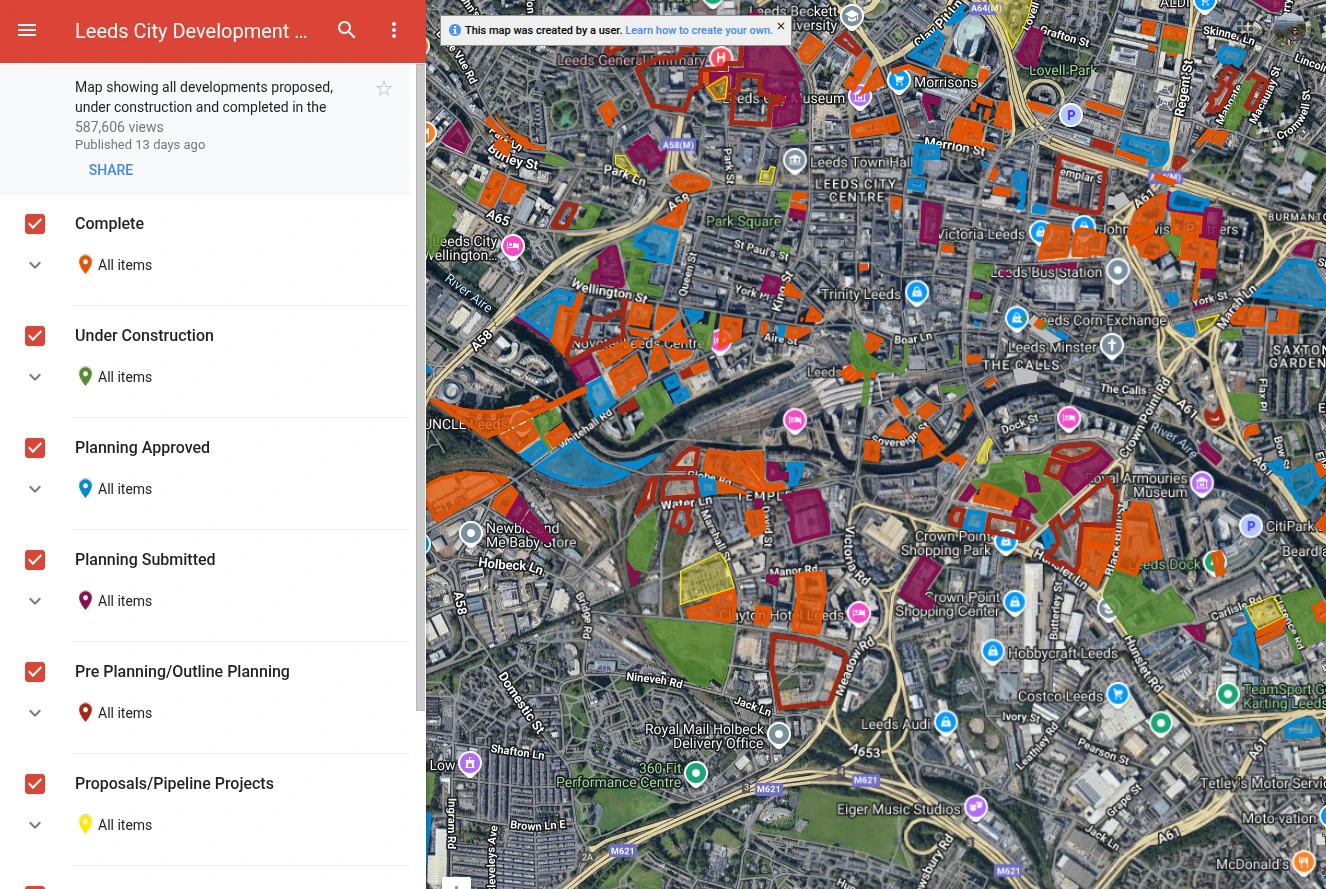
Task: Click the 'All items' text under Complete
Action: 125,265
